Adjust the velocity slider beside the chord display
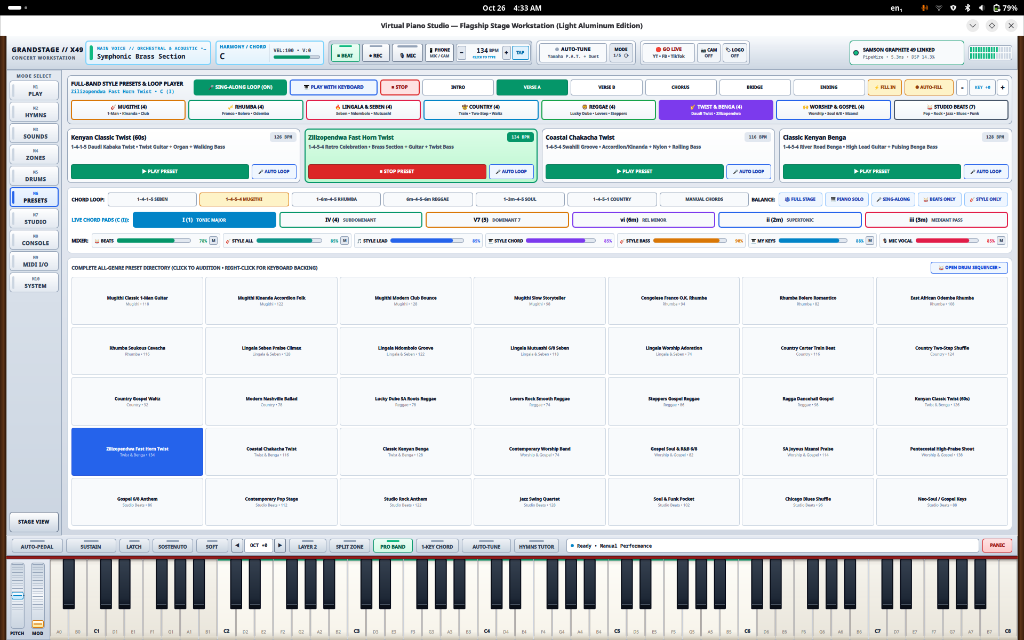 [297, 57]
